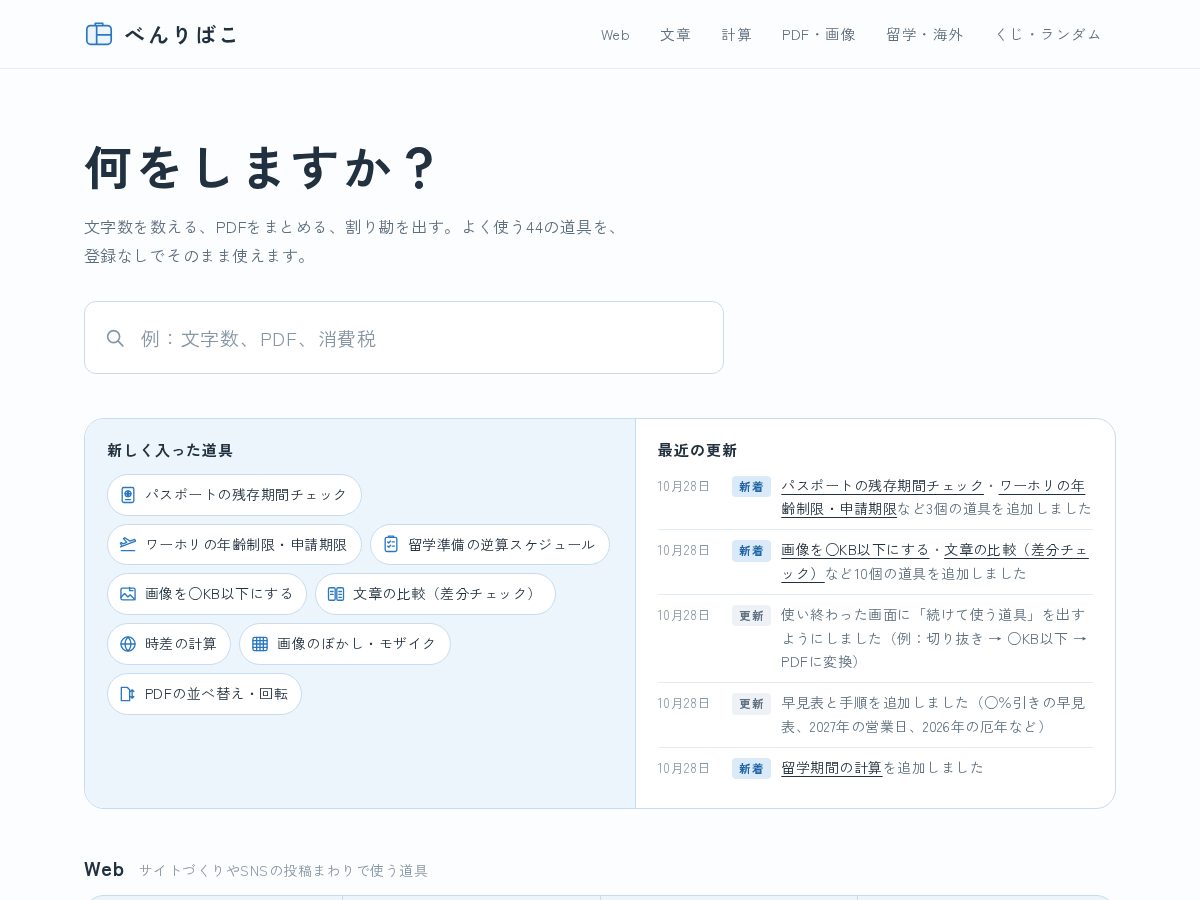
Task: Click the compare icon in 文章の比較 chip
Action: click(336, 594)
